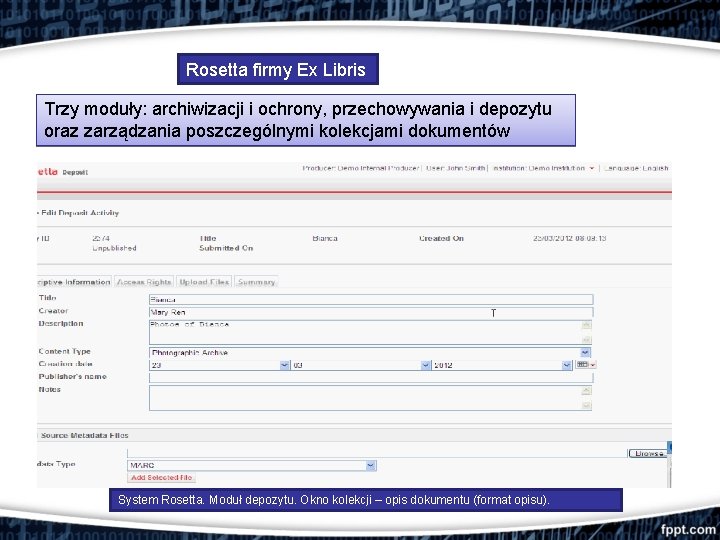
Task: Click the Source Metadata Files section header
Action: coord(84,435)
